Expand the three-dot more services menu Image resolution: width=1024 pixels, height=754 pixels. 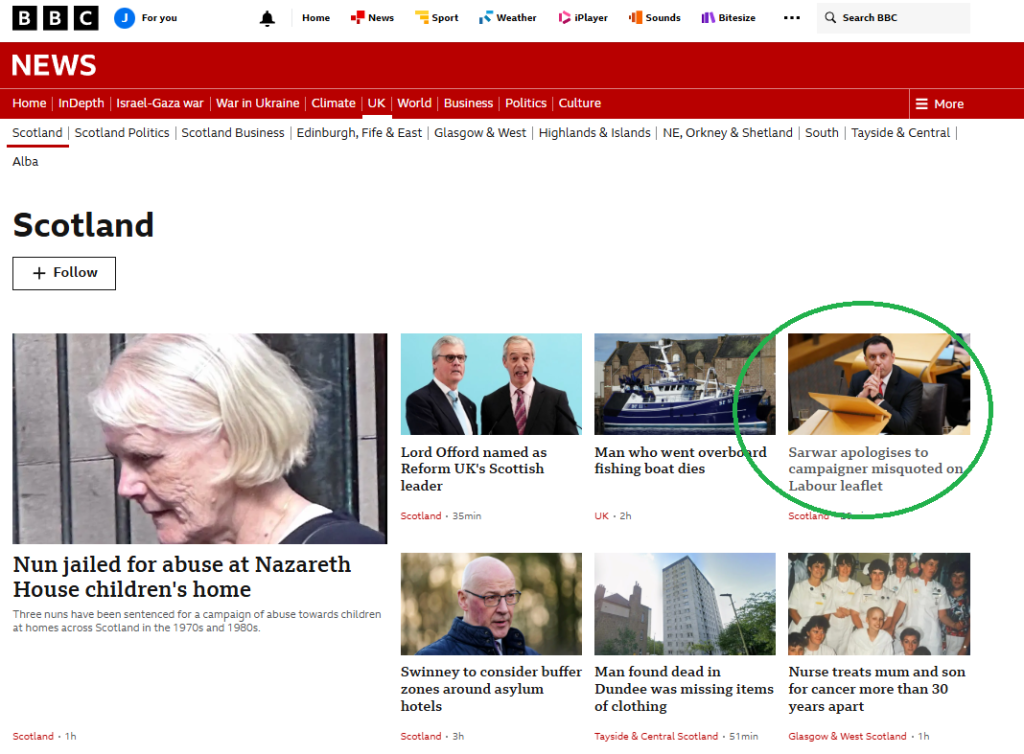pyautogui.click(x=792, y=18)
